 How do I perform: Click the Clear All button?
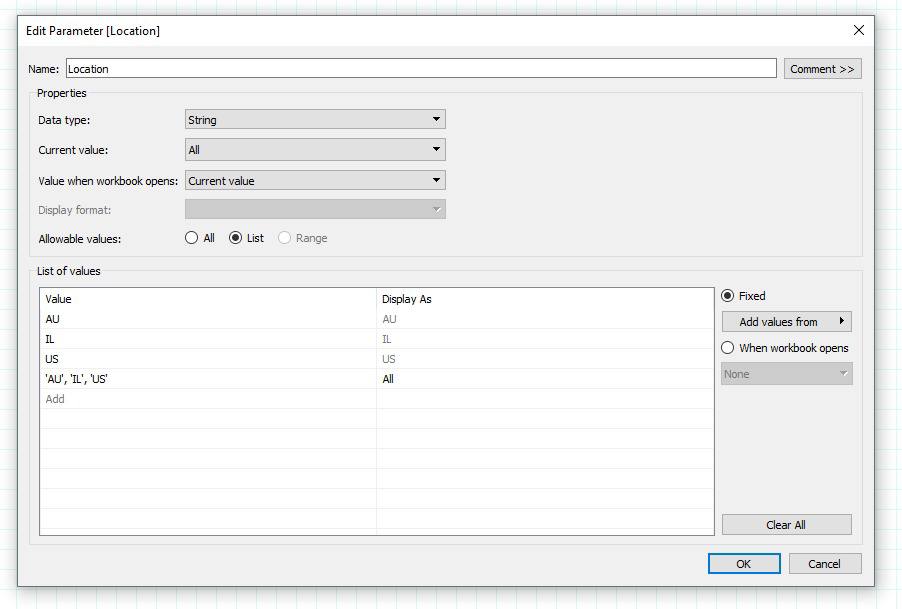[x=786, y=525]
